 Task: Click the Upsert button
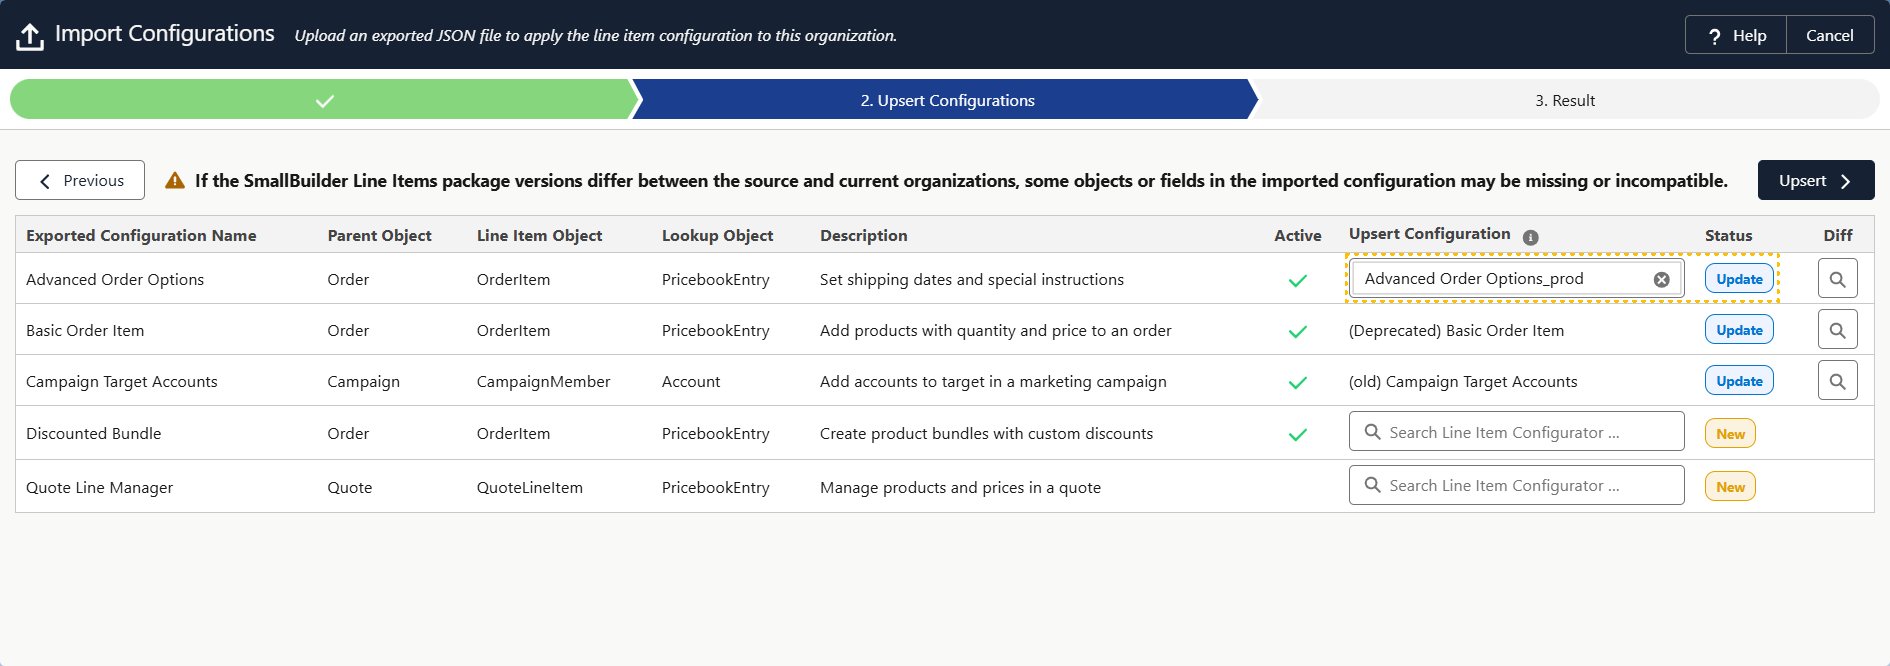[1815, 181]
